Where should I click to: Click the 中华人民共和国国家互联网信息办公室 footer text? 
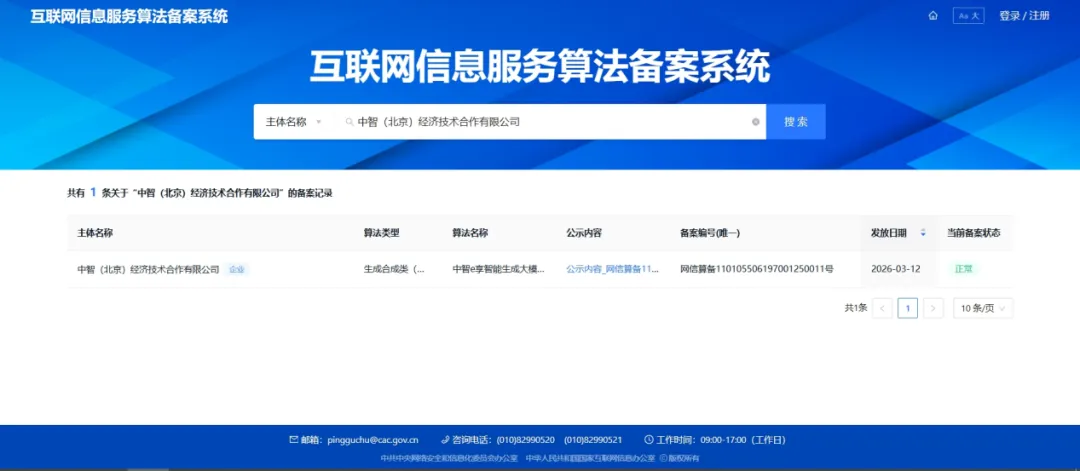[x=590, y=459]
